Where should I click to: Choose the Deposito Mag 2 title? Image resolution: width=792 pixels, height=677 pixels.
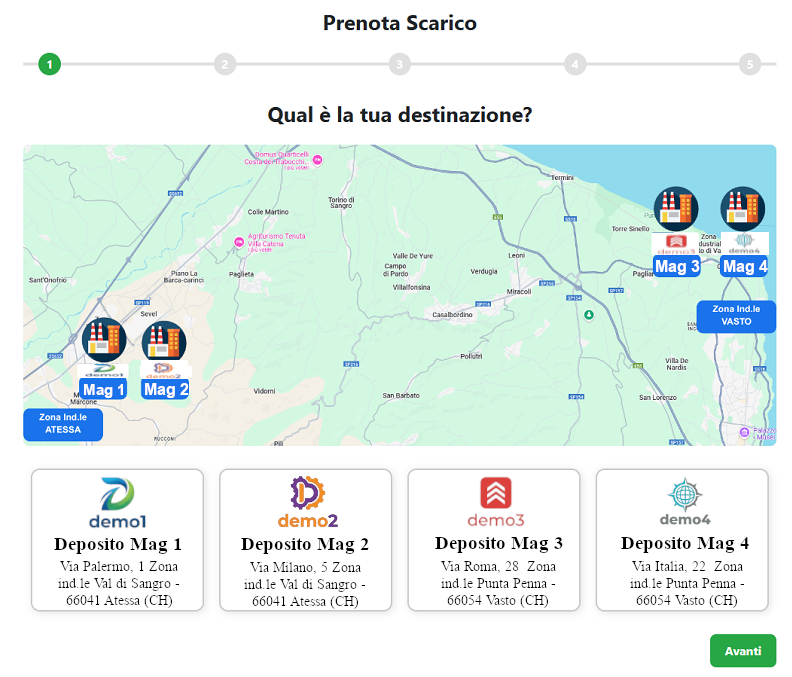(305, 544)
